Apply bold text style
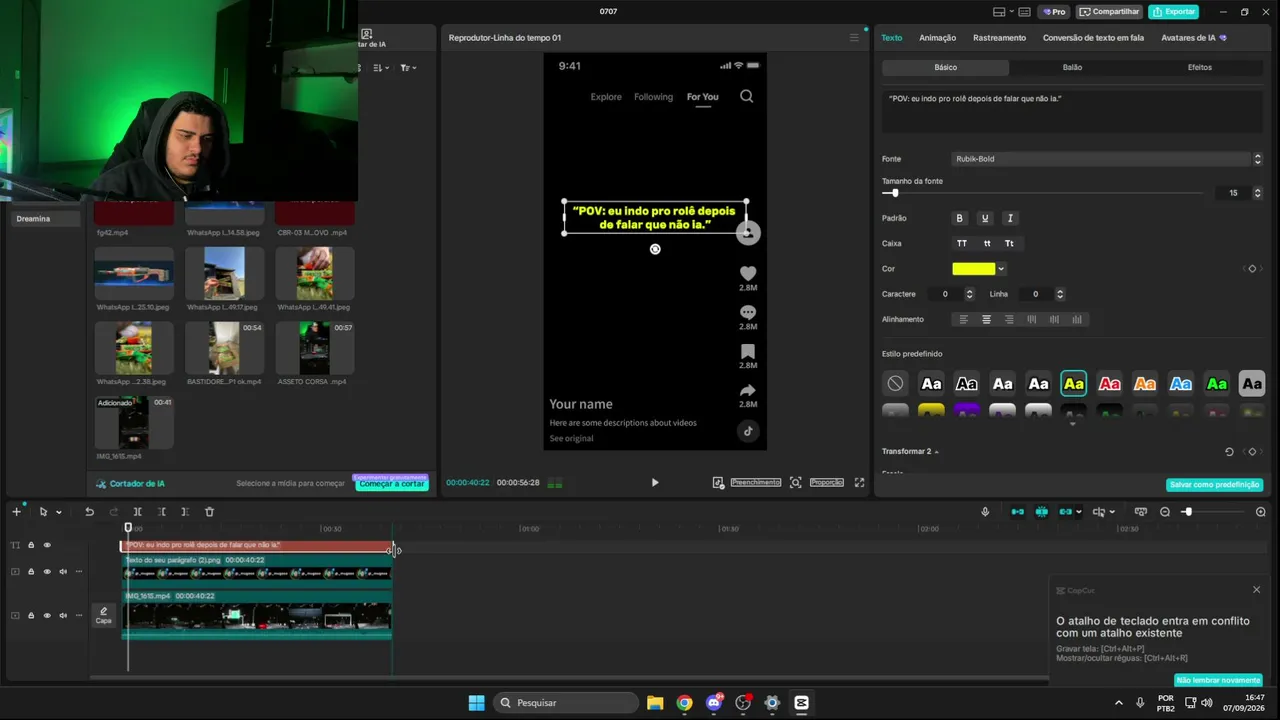The height and width of the screenshot is (720, 1280). pos(960,218)
